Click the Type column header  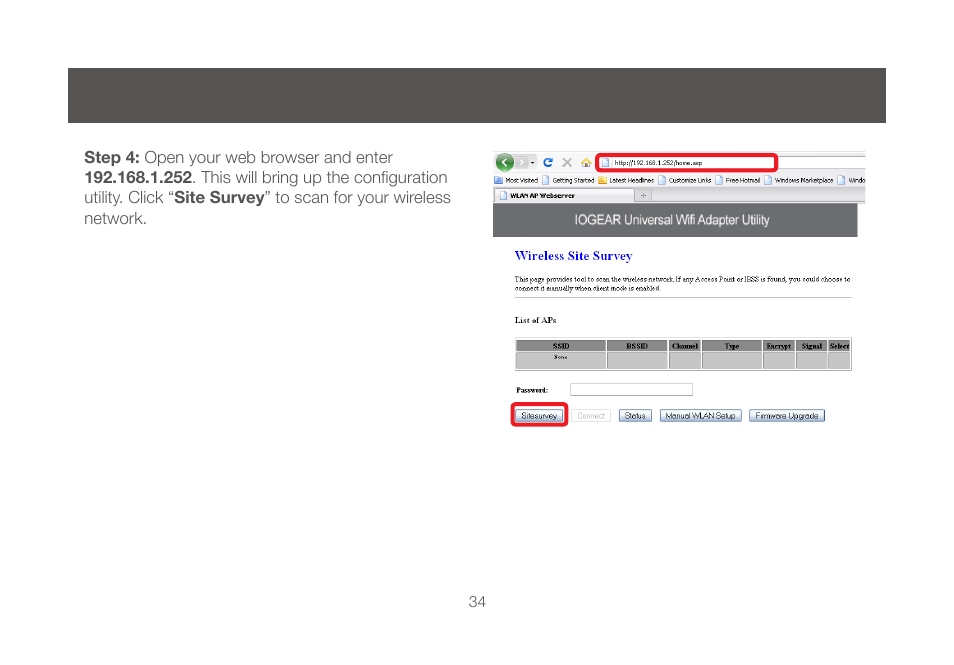(x=732, y=346)
